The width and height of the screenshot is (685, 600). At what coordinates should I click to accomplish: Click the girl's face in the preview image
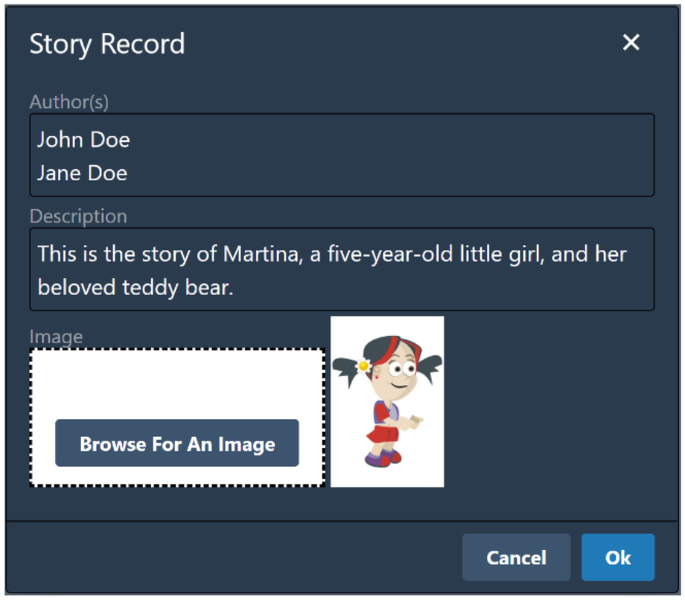pos(397,374)
